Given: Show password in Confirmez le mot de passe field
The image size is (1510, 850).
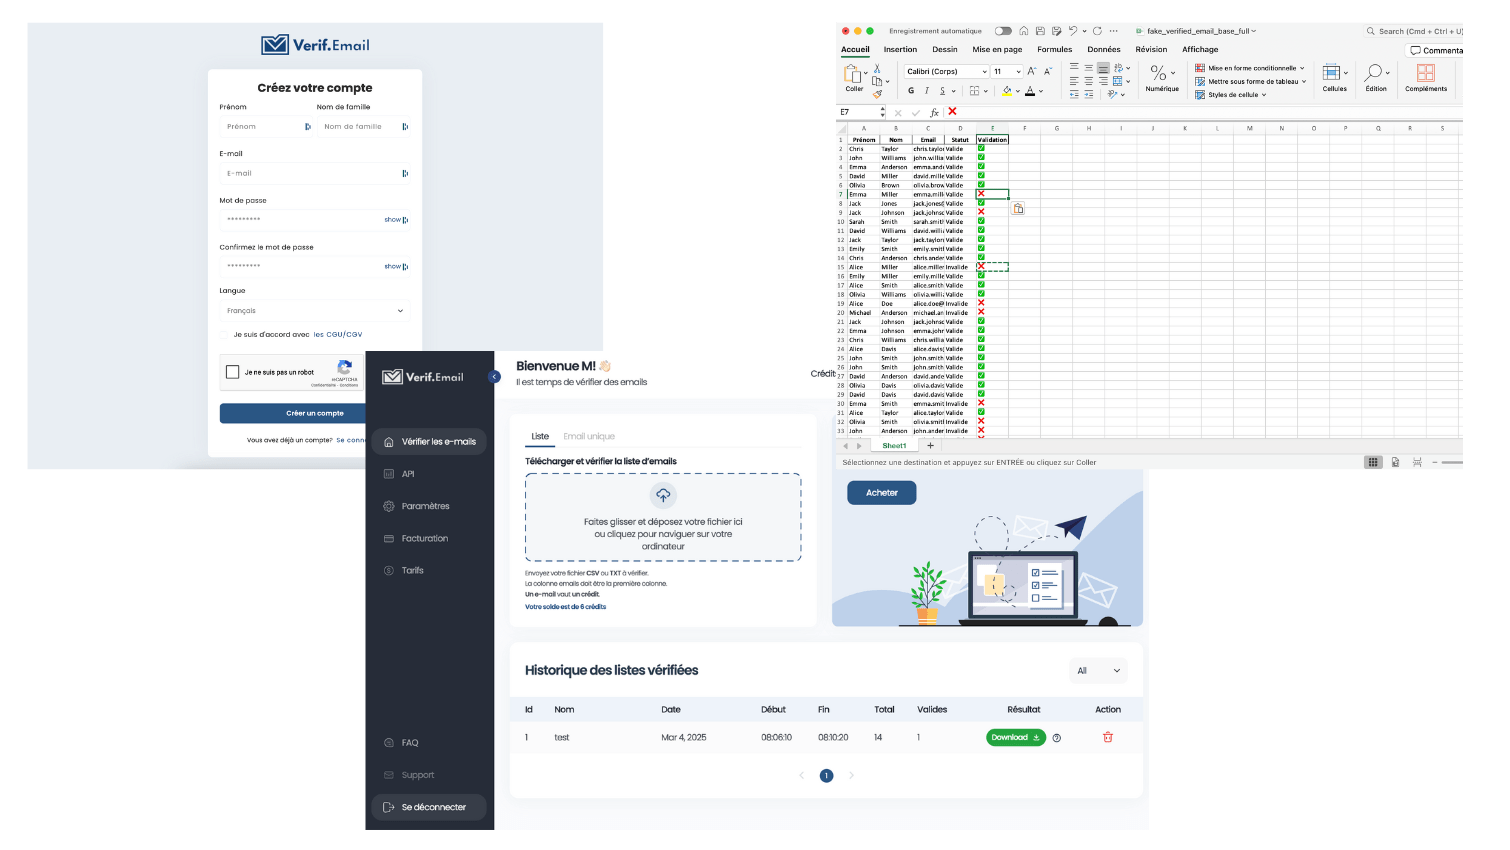Looking at the screenshot, I should [393, 267].
